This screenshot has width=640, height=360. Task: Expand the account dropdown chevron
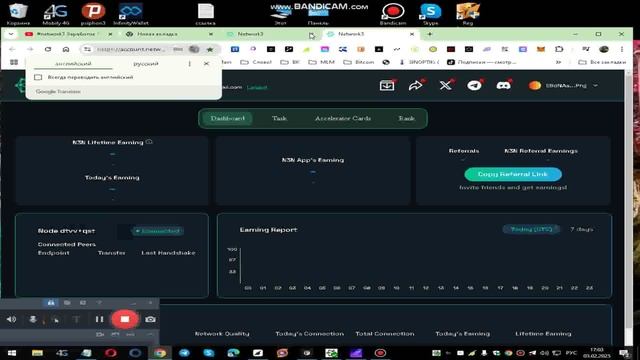[x=595, y=86]
